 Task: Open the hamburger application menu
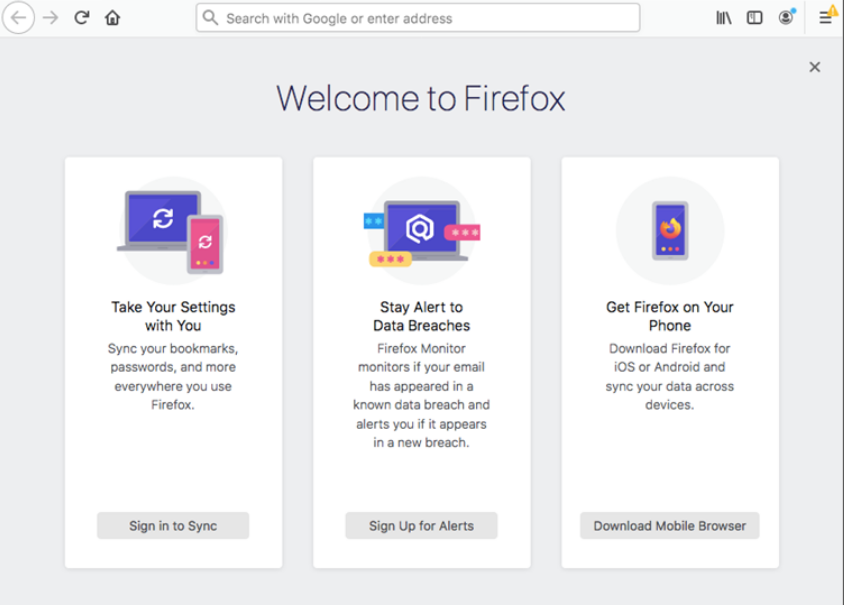pyautogui.click(x=826, y=17)
